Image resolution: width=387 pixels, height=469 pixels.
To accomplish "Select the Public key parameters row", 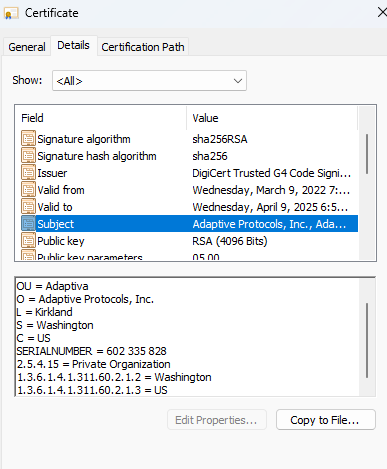I will click(189, 256).
